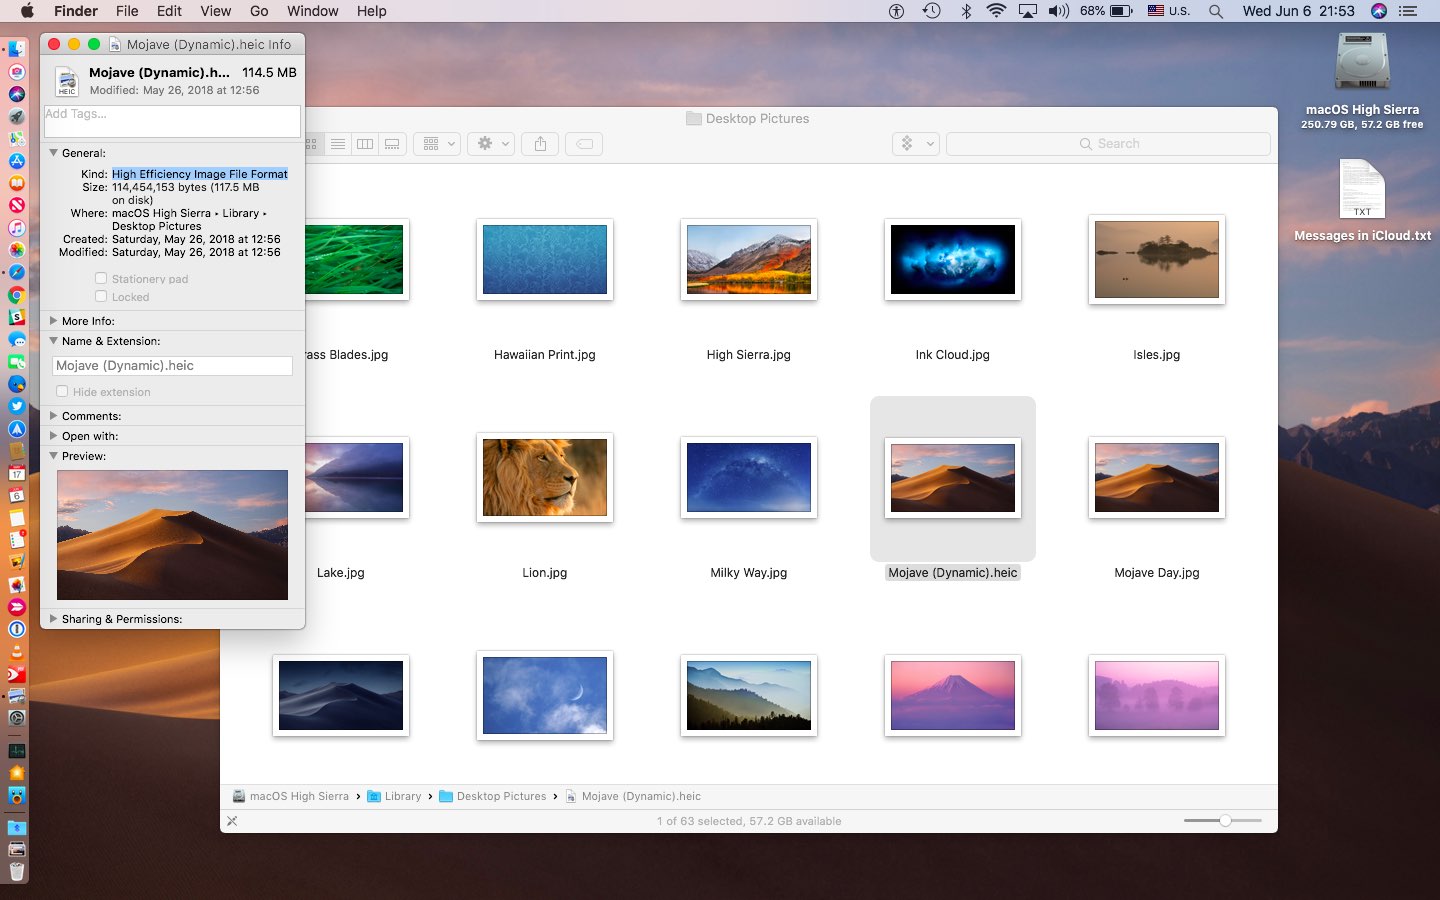Adjust the icon size slider
Screen dimensions: 1440x900
(x=1224, y=820)
